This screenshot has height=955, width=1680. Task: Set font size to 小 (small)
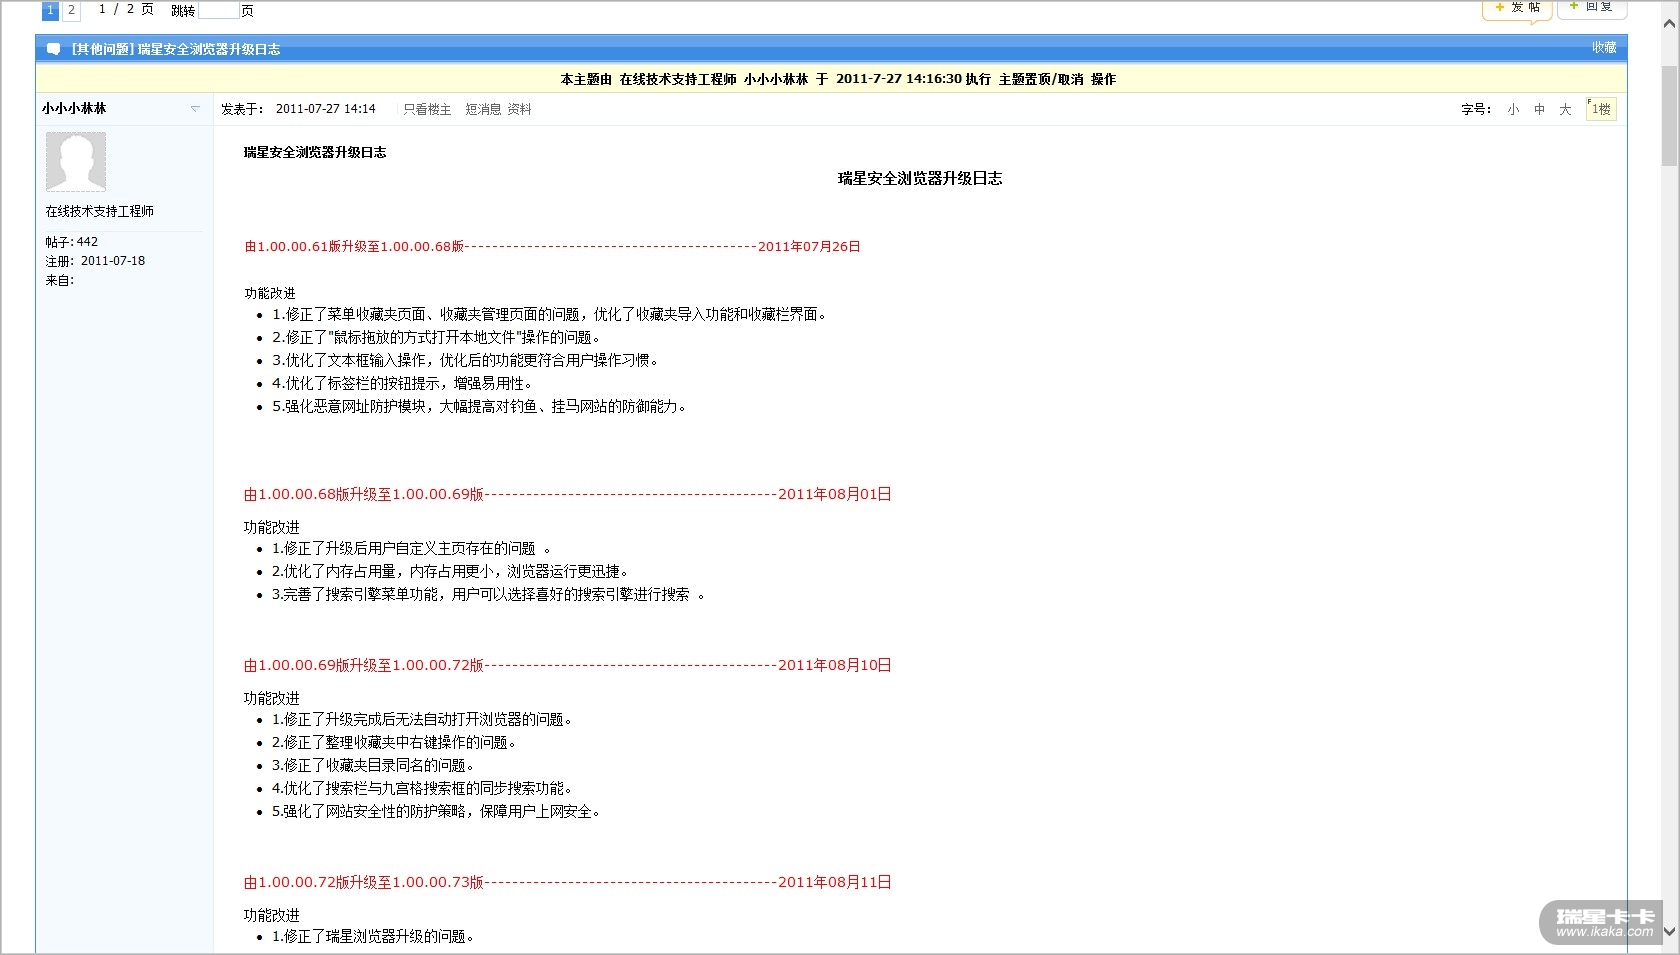pyautogui.click(x=1513, y=109)
